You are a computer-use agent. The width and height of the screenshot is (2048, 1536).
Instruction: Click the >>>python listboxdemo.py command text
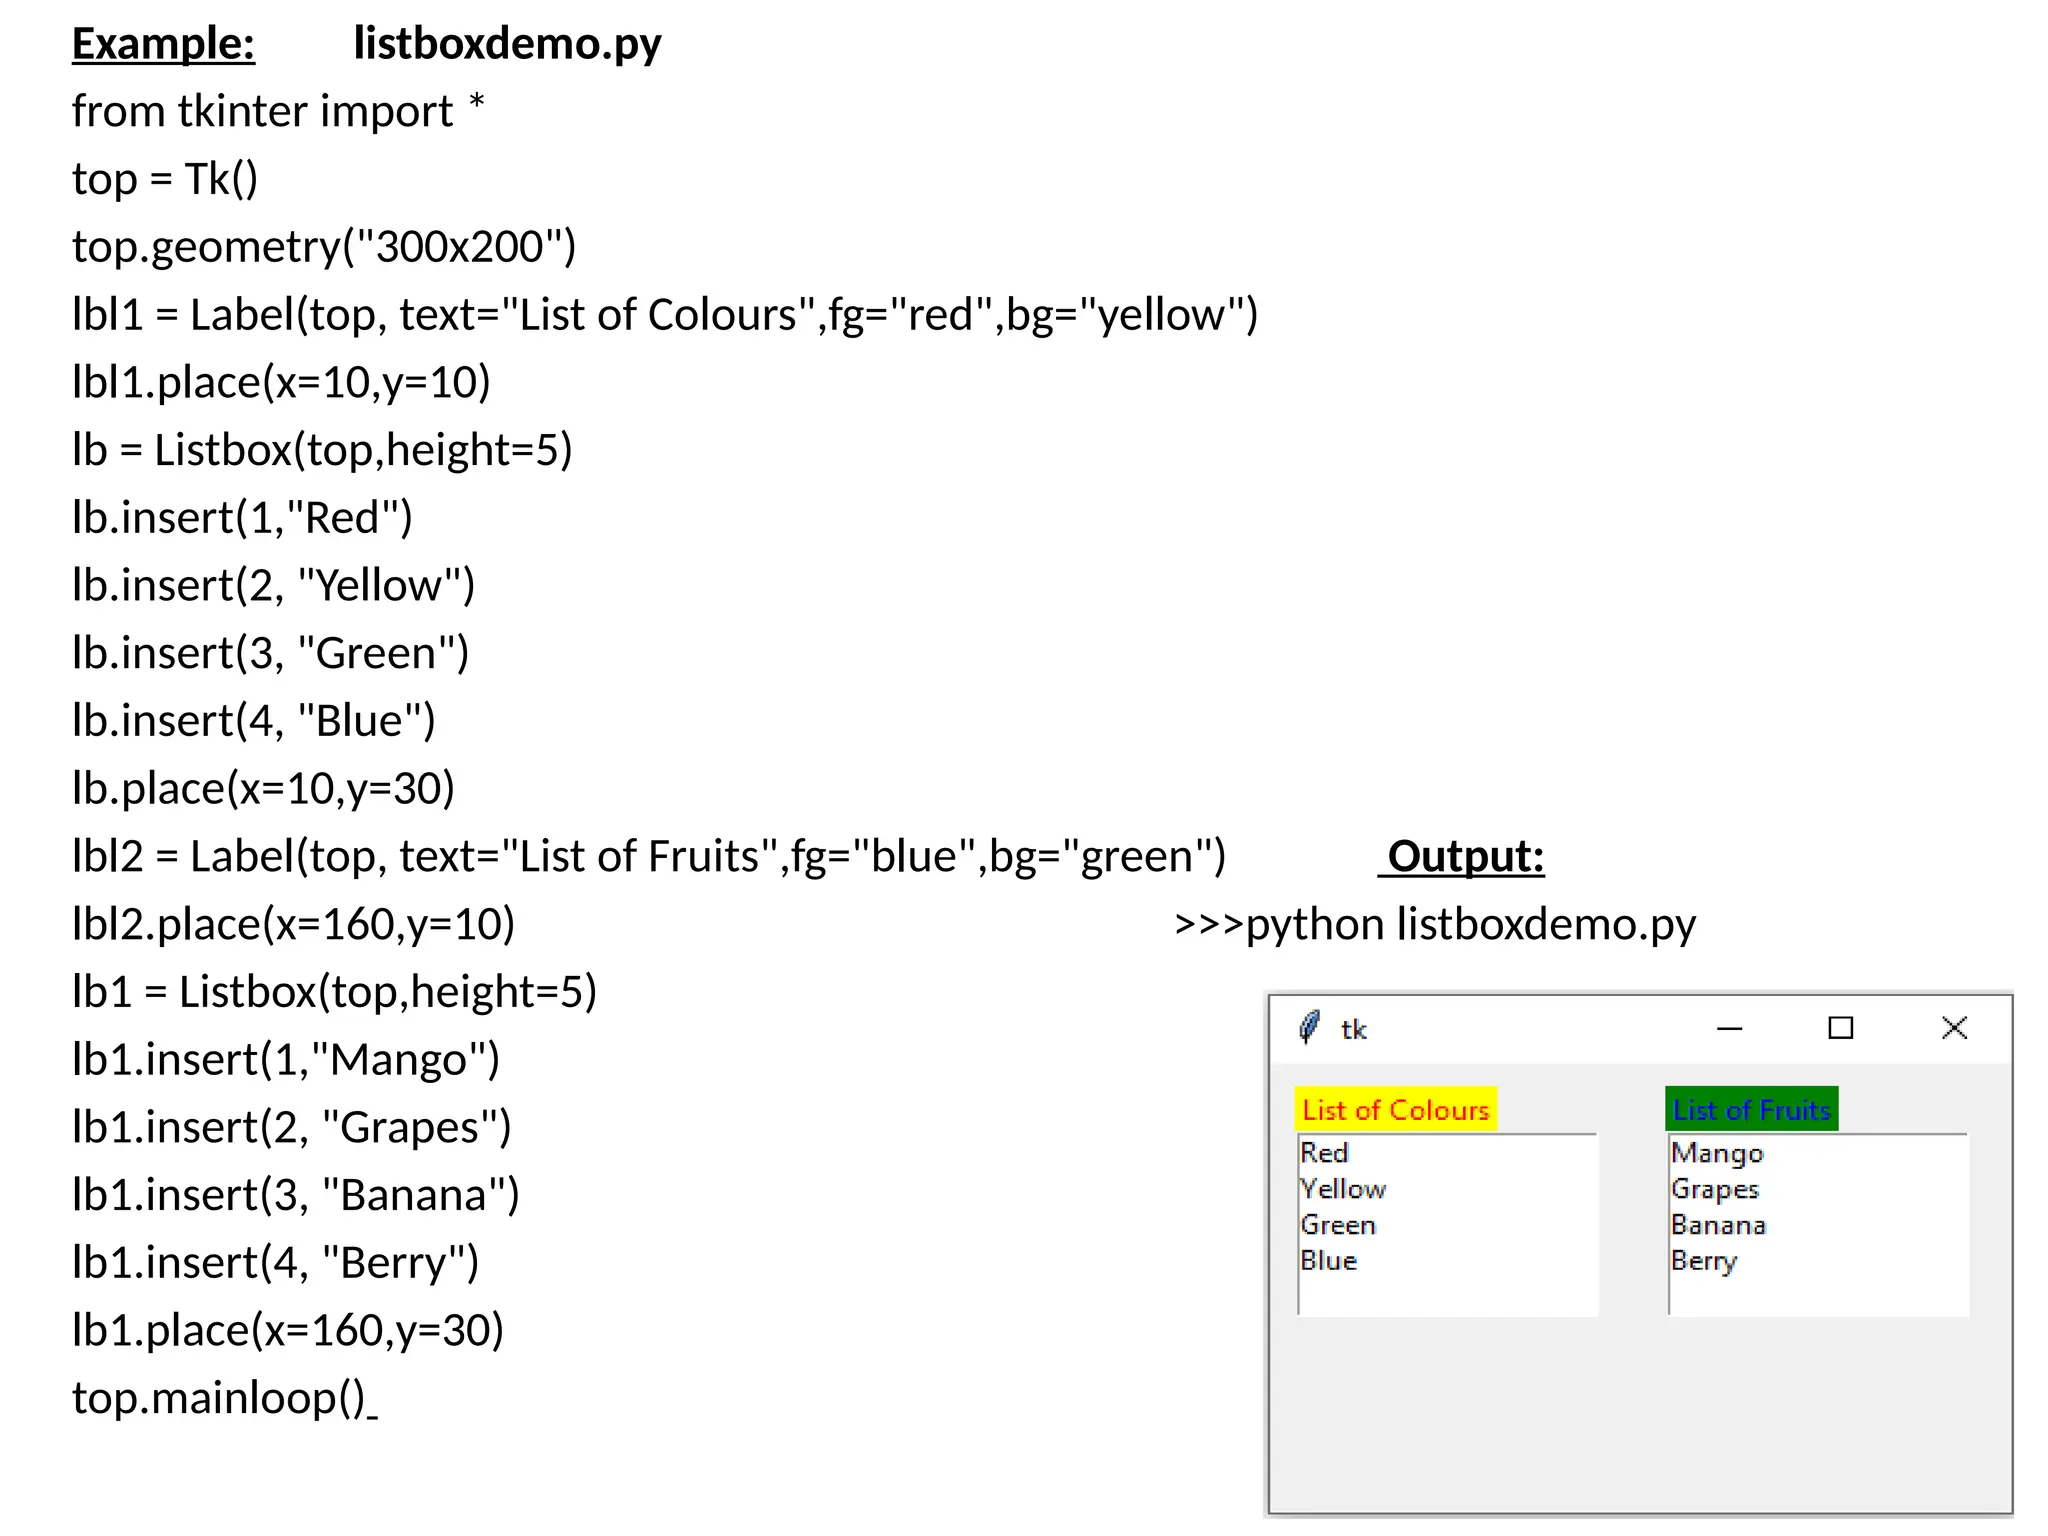(1435, 925)
